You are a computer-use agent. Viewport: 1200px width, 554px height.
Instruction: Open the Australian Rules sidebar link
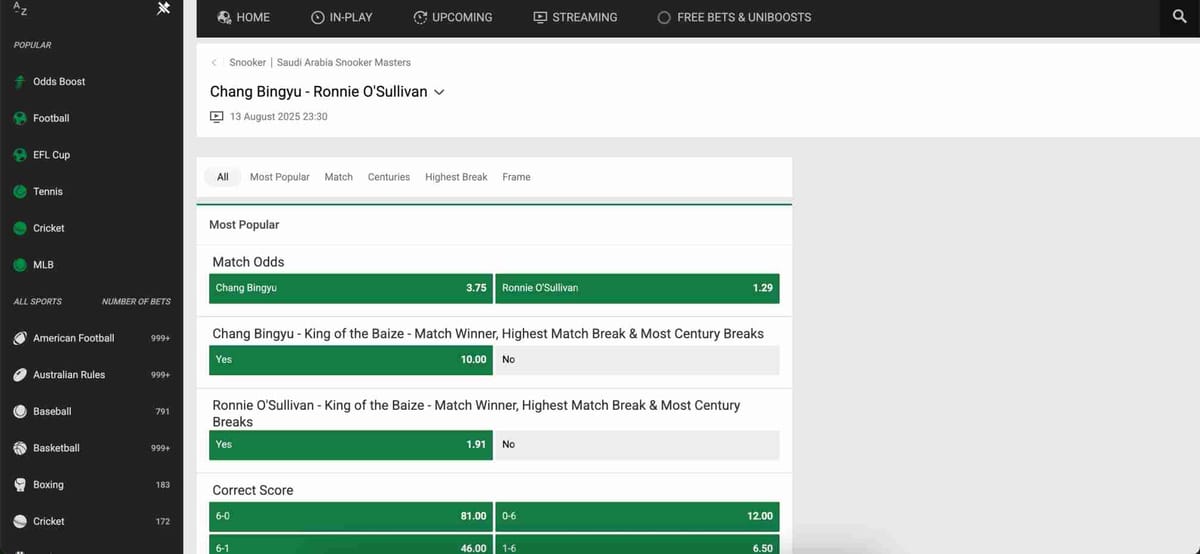pyautogui.click(x=69, y=375)
